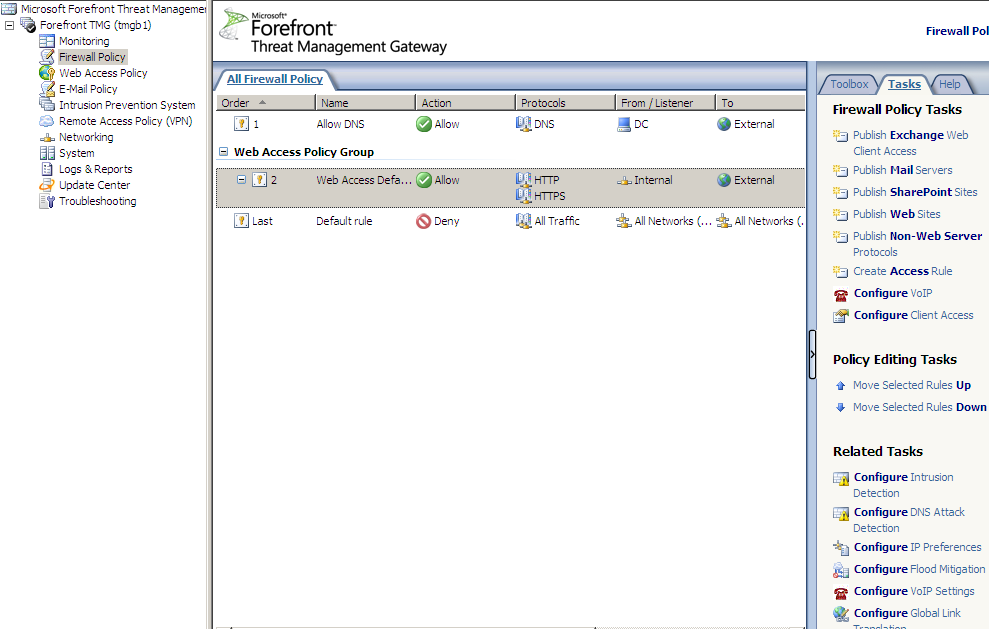Collapse the Forefront TMG (tmgb1) tree node
The image size is (989, 629).
(10, 25)
